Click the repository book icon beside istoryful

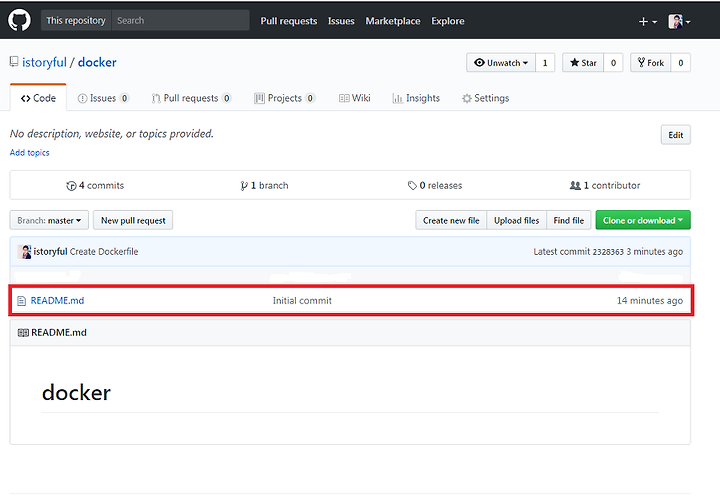click(14, 62)
